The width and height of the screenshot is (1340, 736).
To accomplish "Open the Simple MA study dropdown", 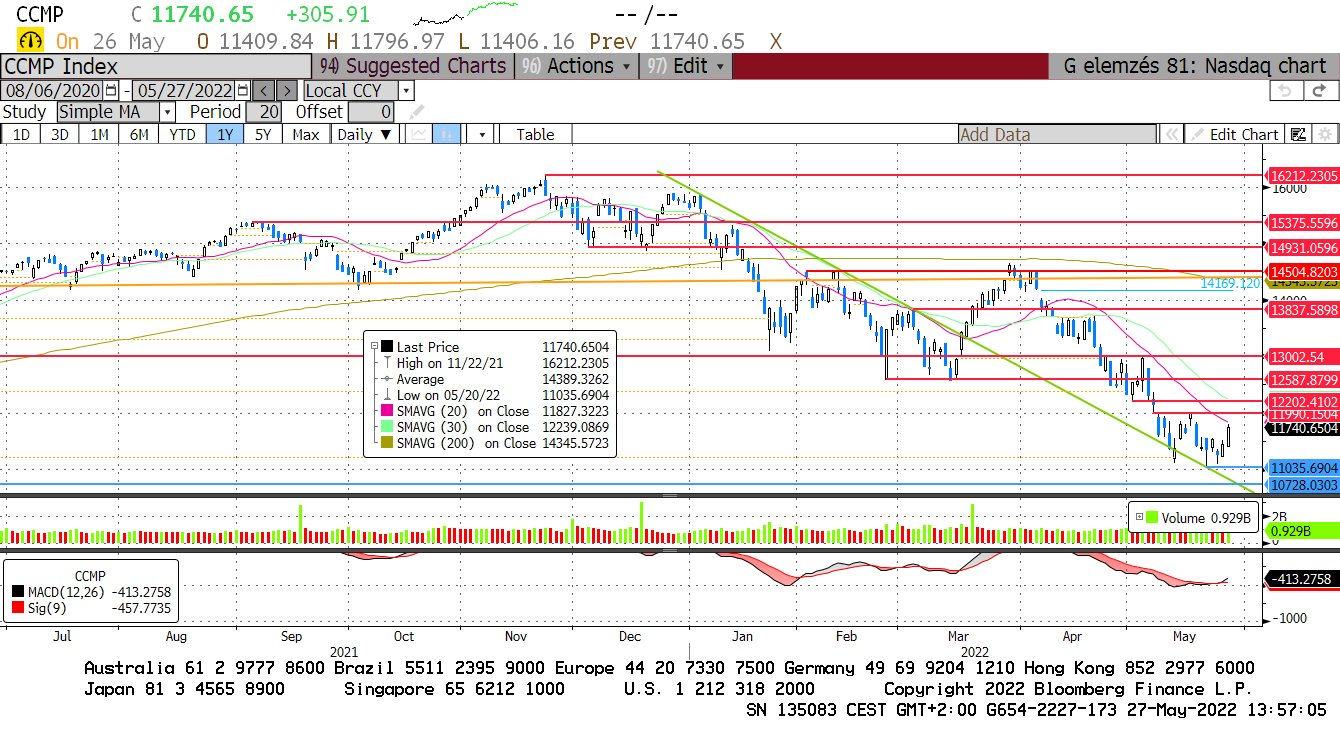I will tap(167, 112).
